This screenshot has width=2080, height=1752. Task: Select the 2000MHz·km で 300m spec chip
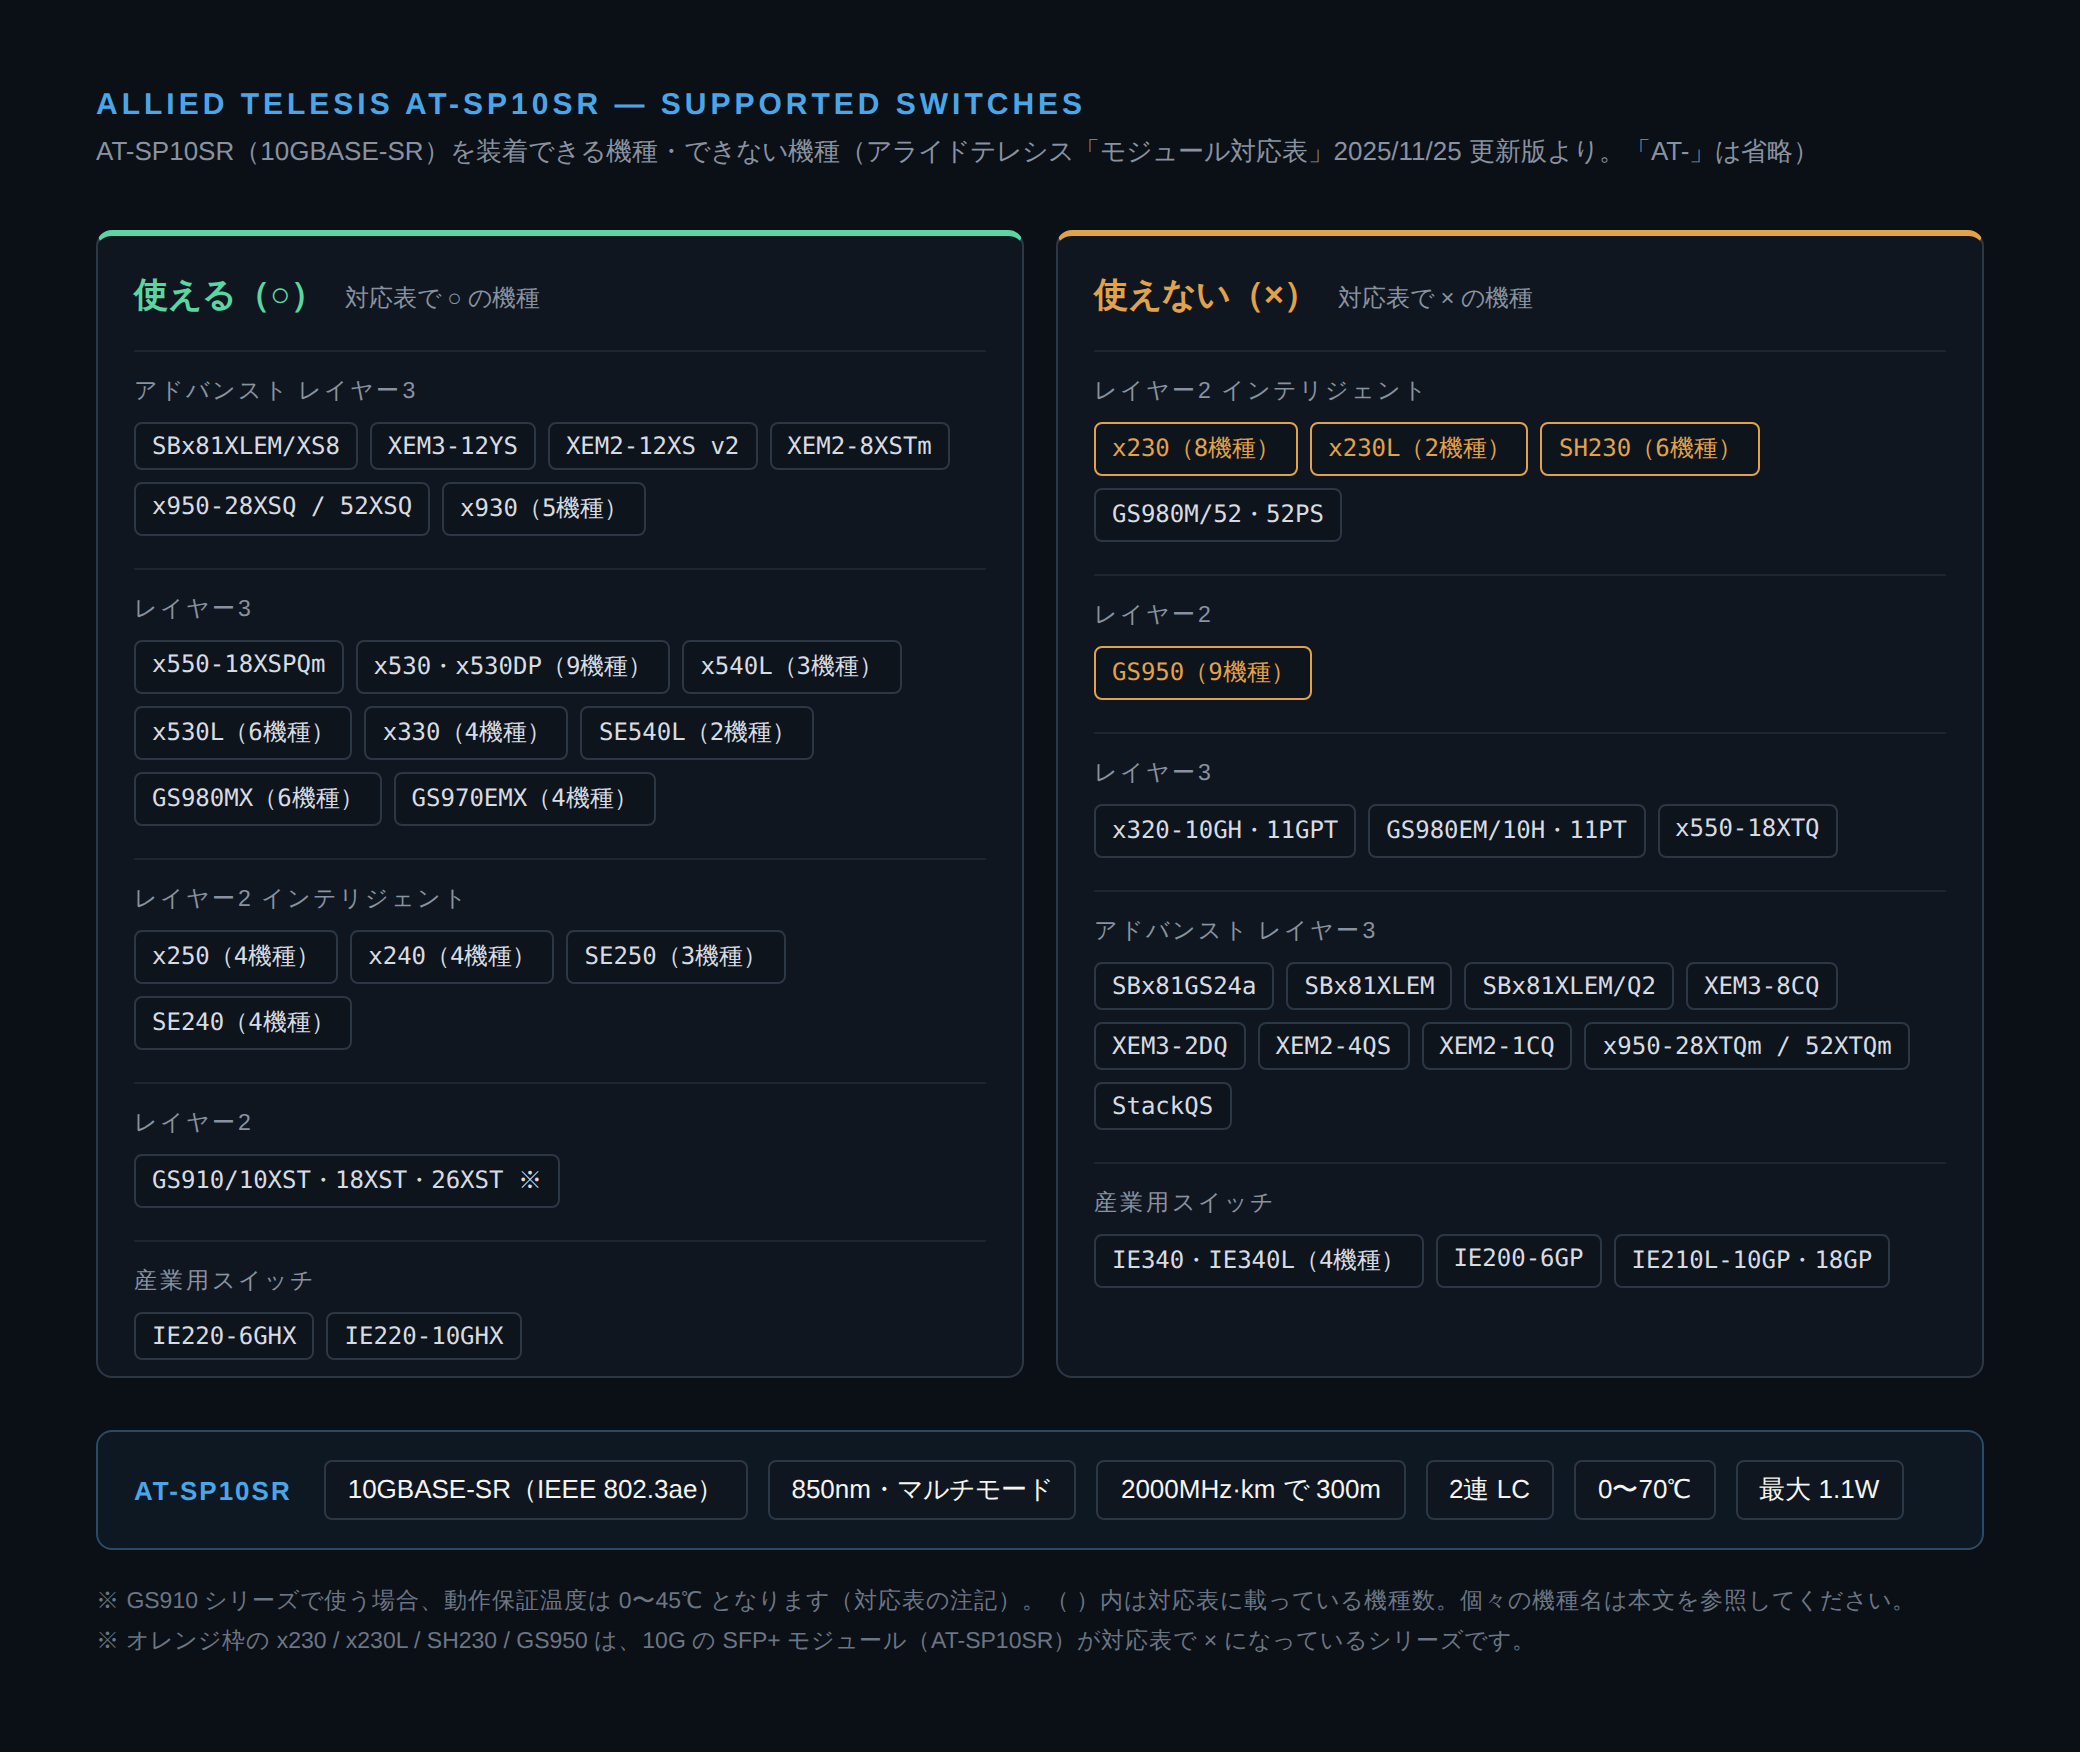(x=1250, y=1490)
